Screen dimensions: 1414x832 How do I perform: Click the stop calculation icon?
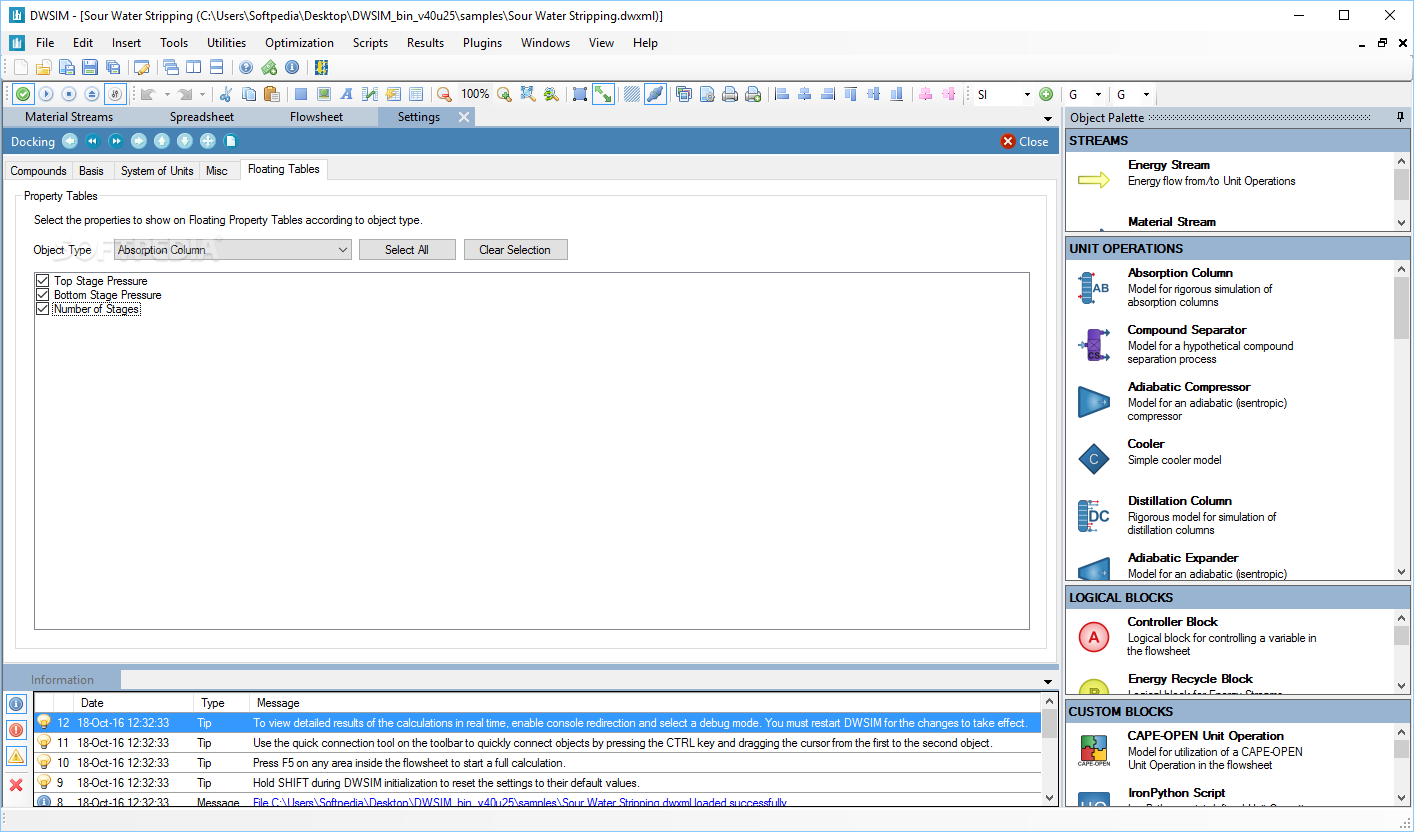tap(68, 94)
